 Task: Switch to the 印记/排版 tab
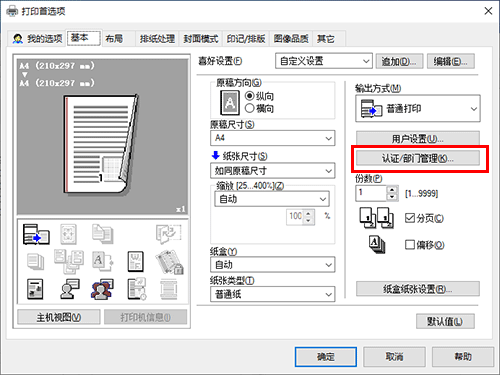[x=246, y=39]
